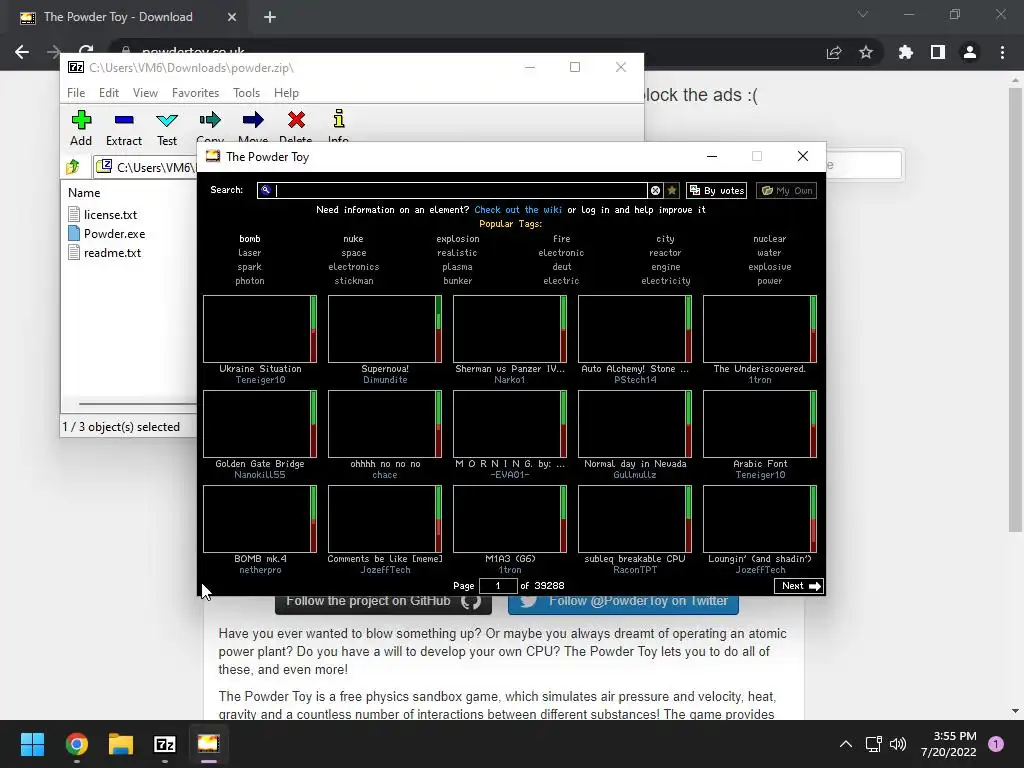Select the city tag
1024x768 pixels.
tap(665, 239)
